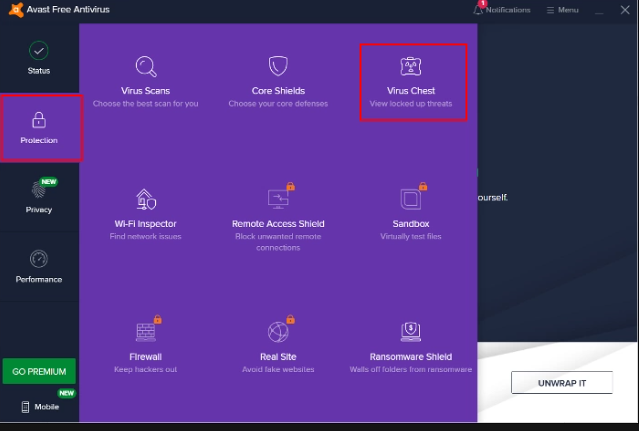The width and height of the screenshot is (639, 431).
Task: Click the Remote Access Shield title
Action: (278, 224)
